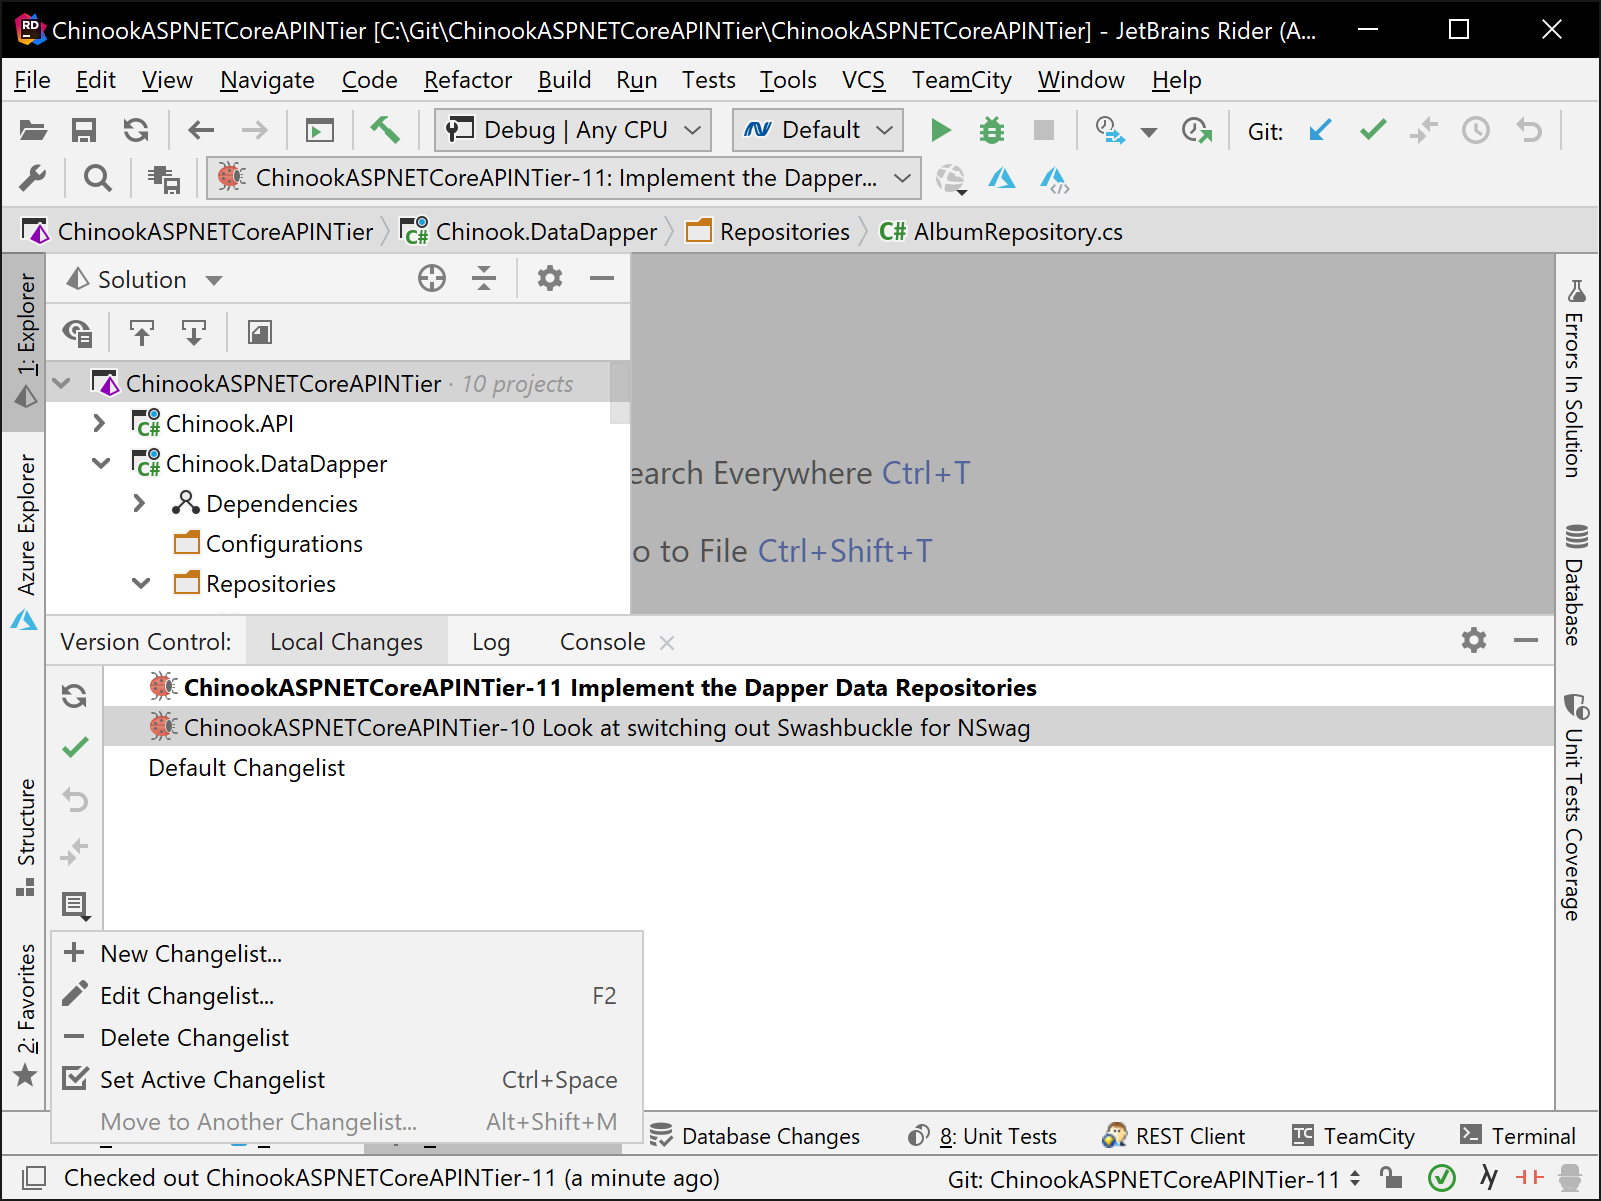Update project with blue Git arrow
1601x1201 pixels.
click(1320, 130)
